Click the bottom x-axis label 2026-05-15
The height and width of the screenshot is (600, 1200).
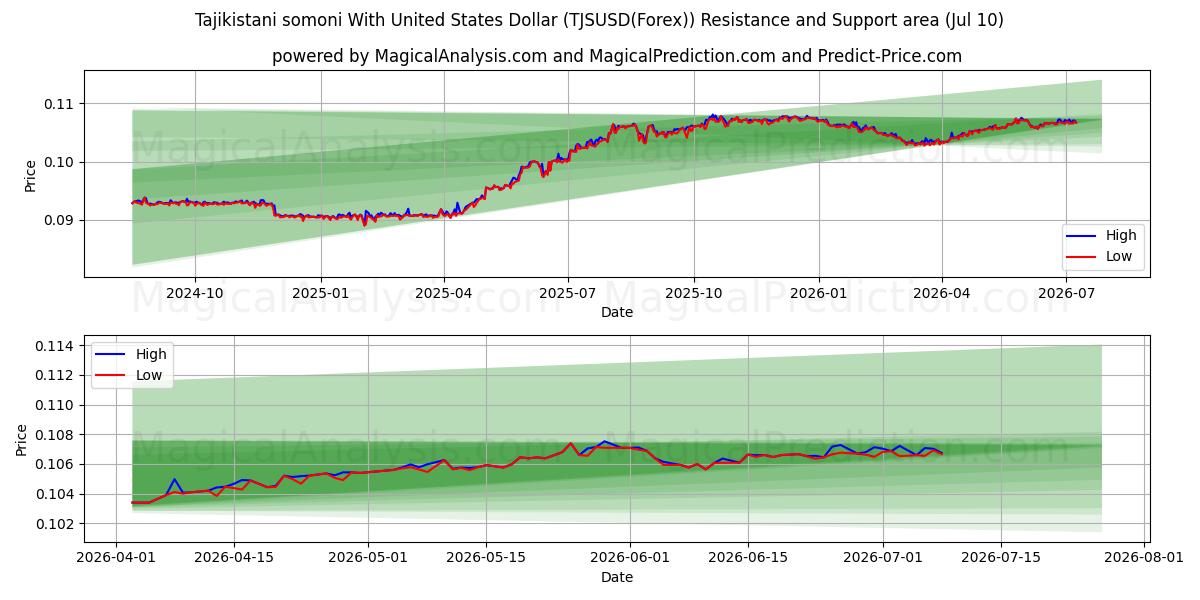(487, 559)
